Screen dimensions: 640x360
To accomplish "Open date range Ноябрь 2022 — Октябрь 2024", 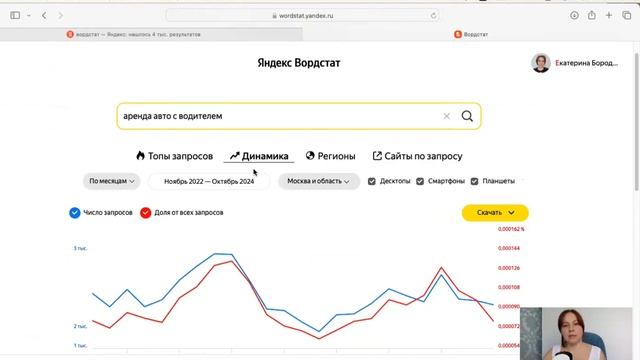I will (209, 181).
